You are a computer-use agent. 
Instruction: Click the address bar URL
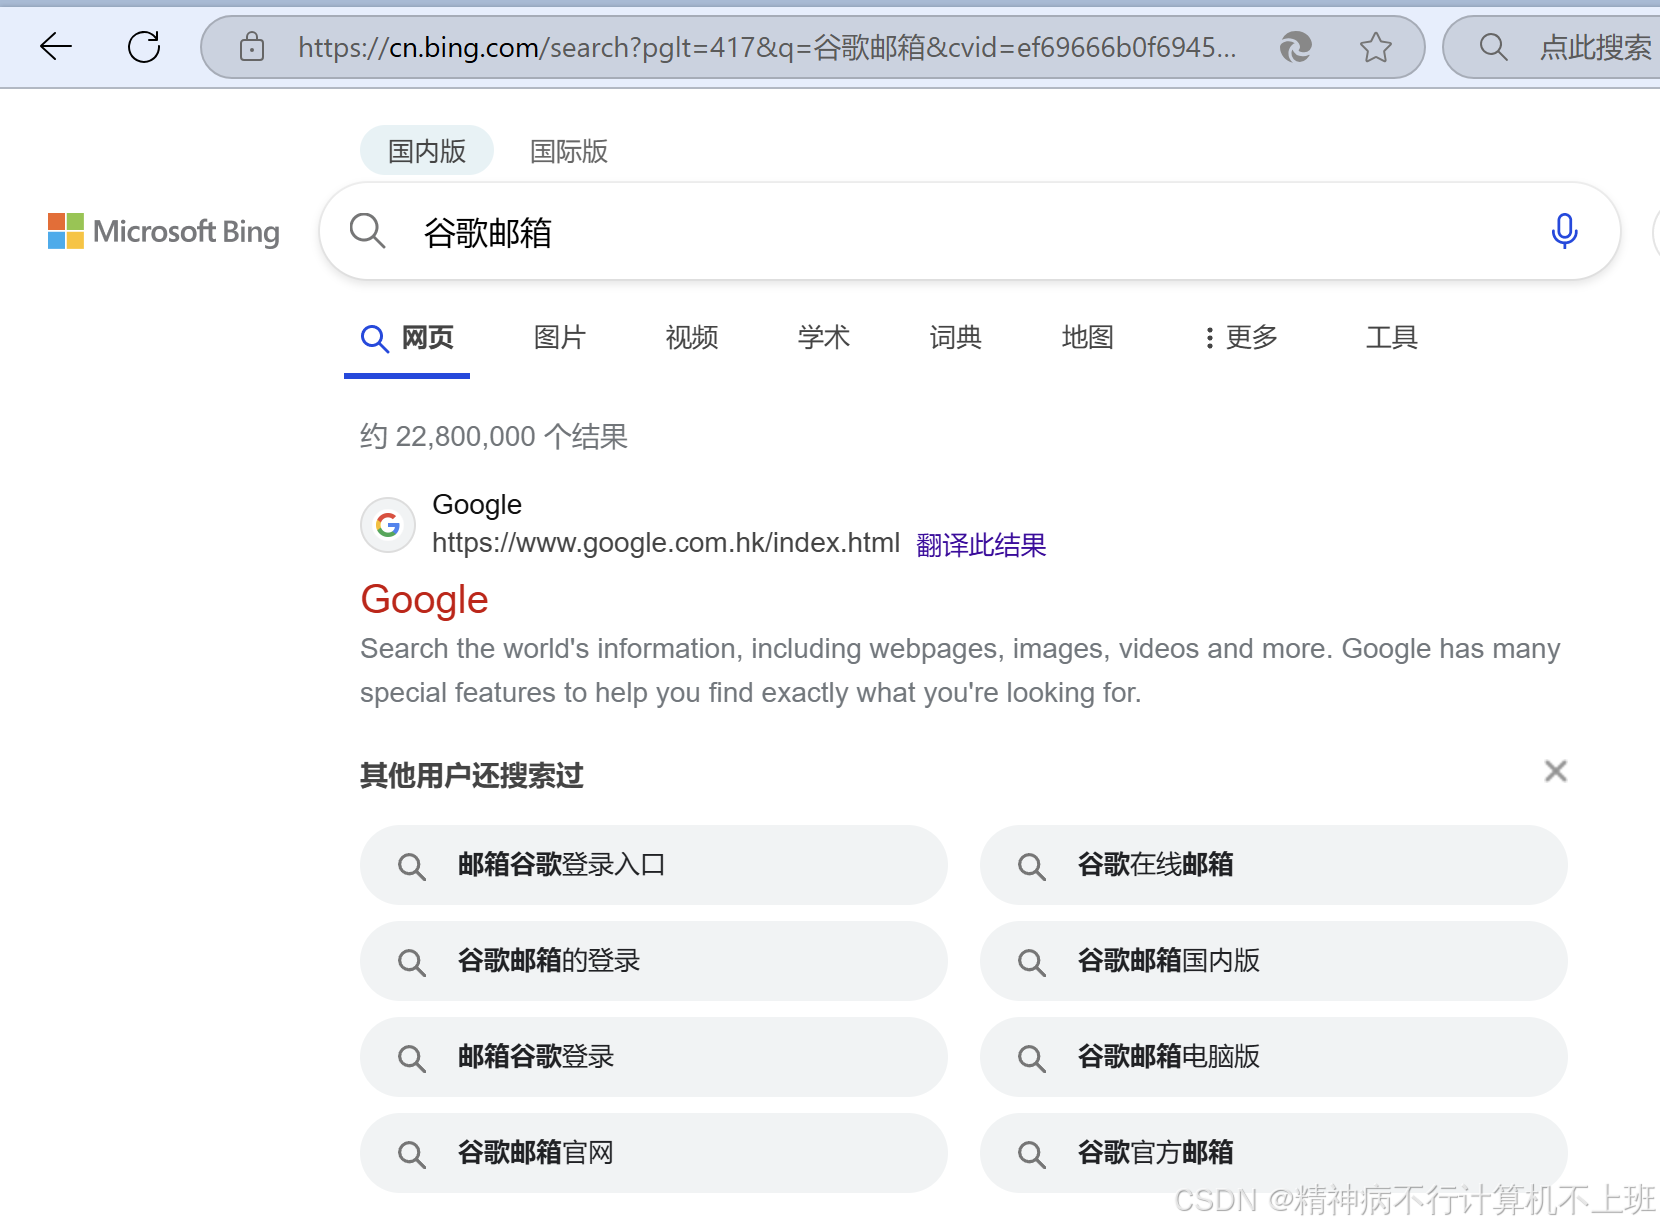coord(767,47)
